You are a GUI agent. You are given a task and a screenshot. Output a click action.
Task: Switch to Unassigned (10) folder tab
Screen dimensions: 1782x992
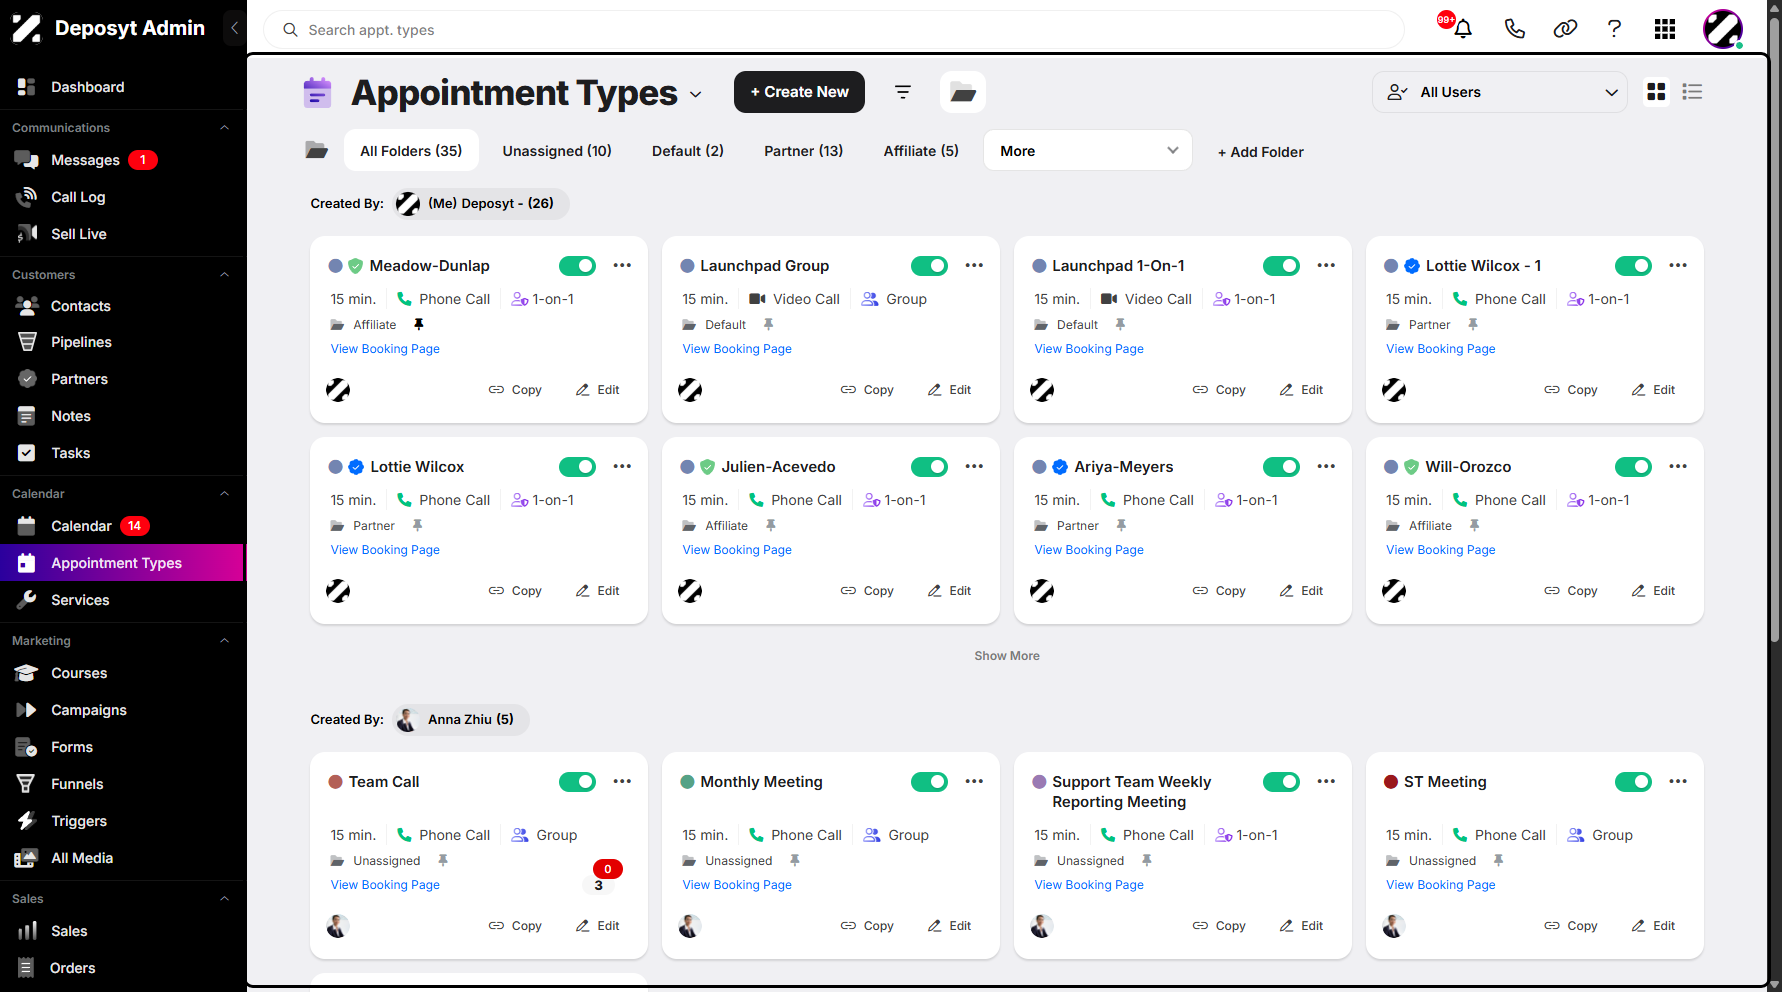tap(557, 151)
